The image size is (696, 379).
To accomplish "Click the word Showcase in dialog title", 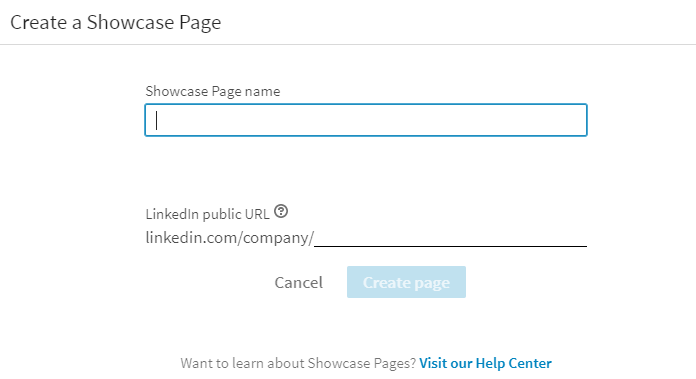I will click(130, 22).
